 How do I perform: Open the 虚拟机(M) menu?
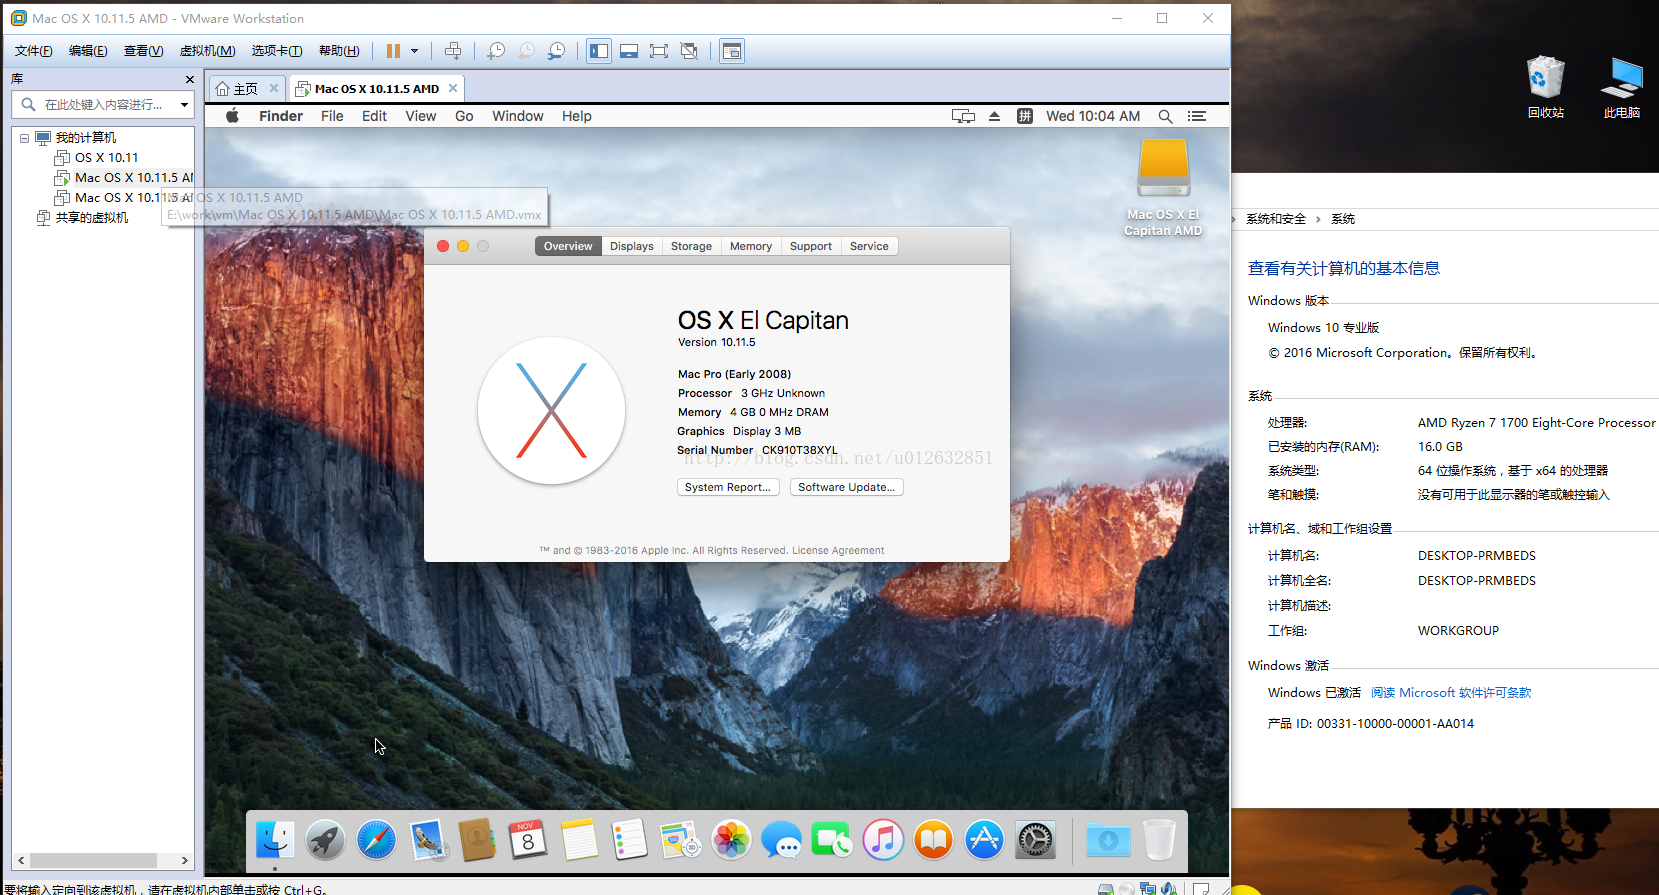click(x=207, y=51)
